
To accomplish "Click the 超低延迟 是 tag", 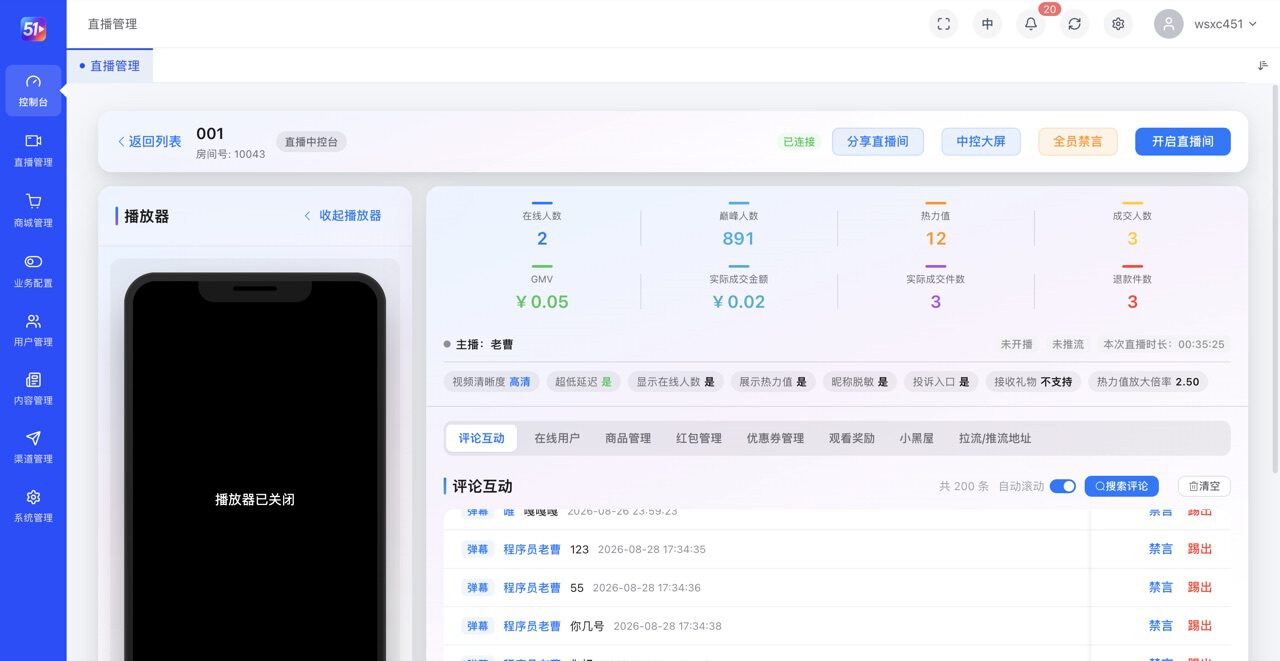I will pos(583,382).
